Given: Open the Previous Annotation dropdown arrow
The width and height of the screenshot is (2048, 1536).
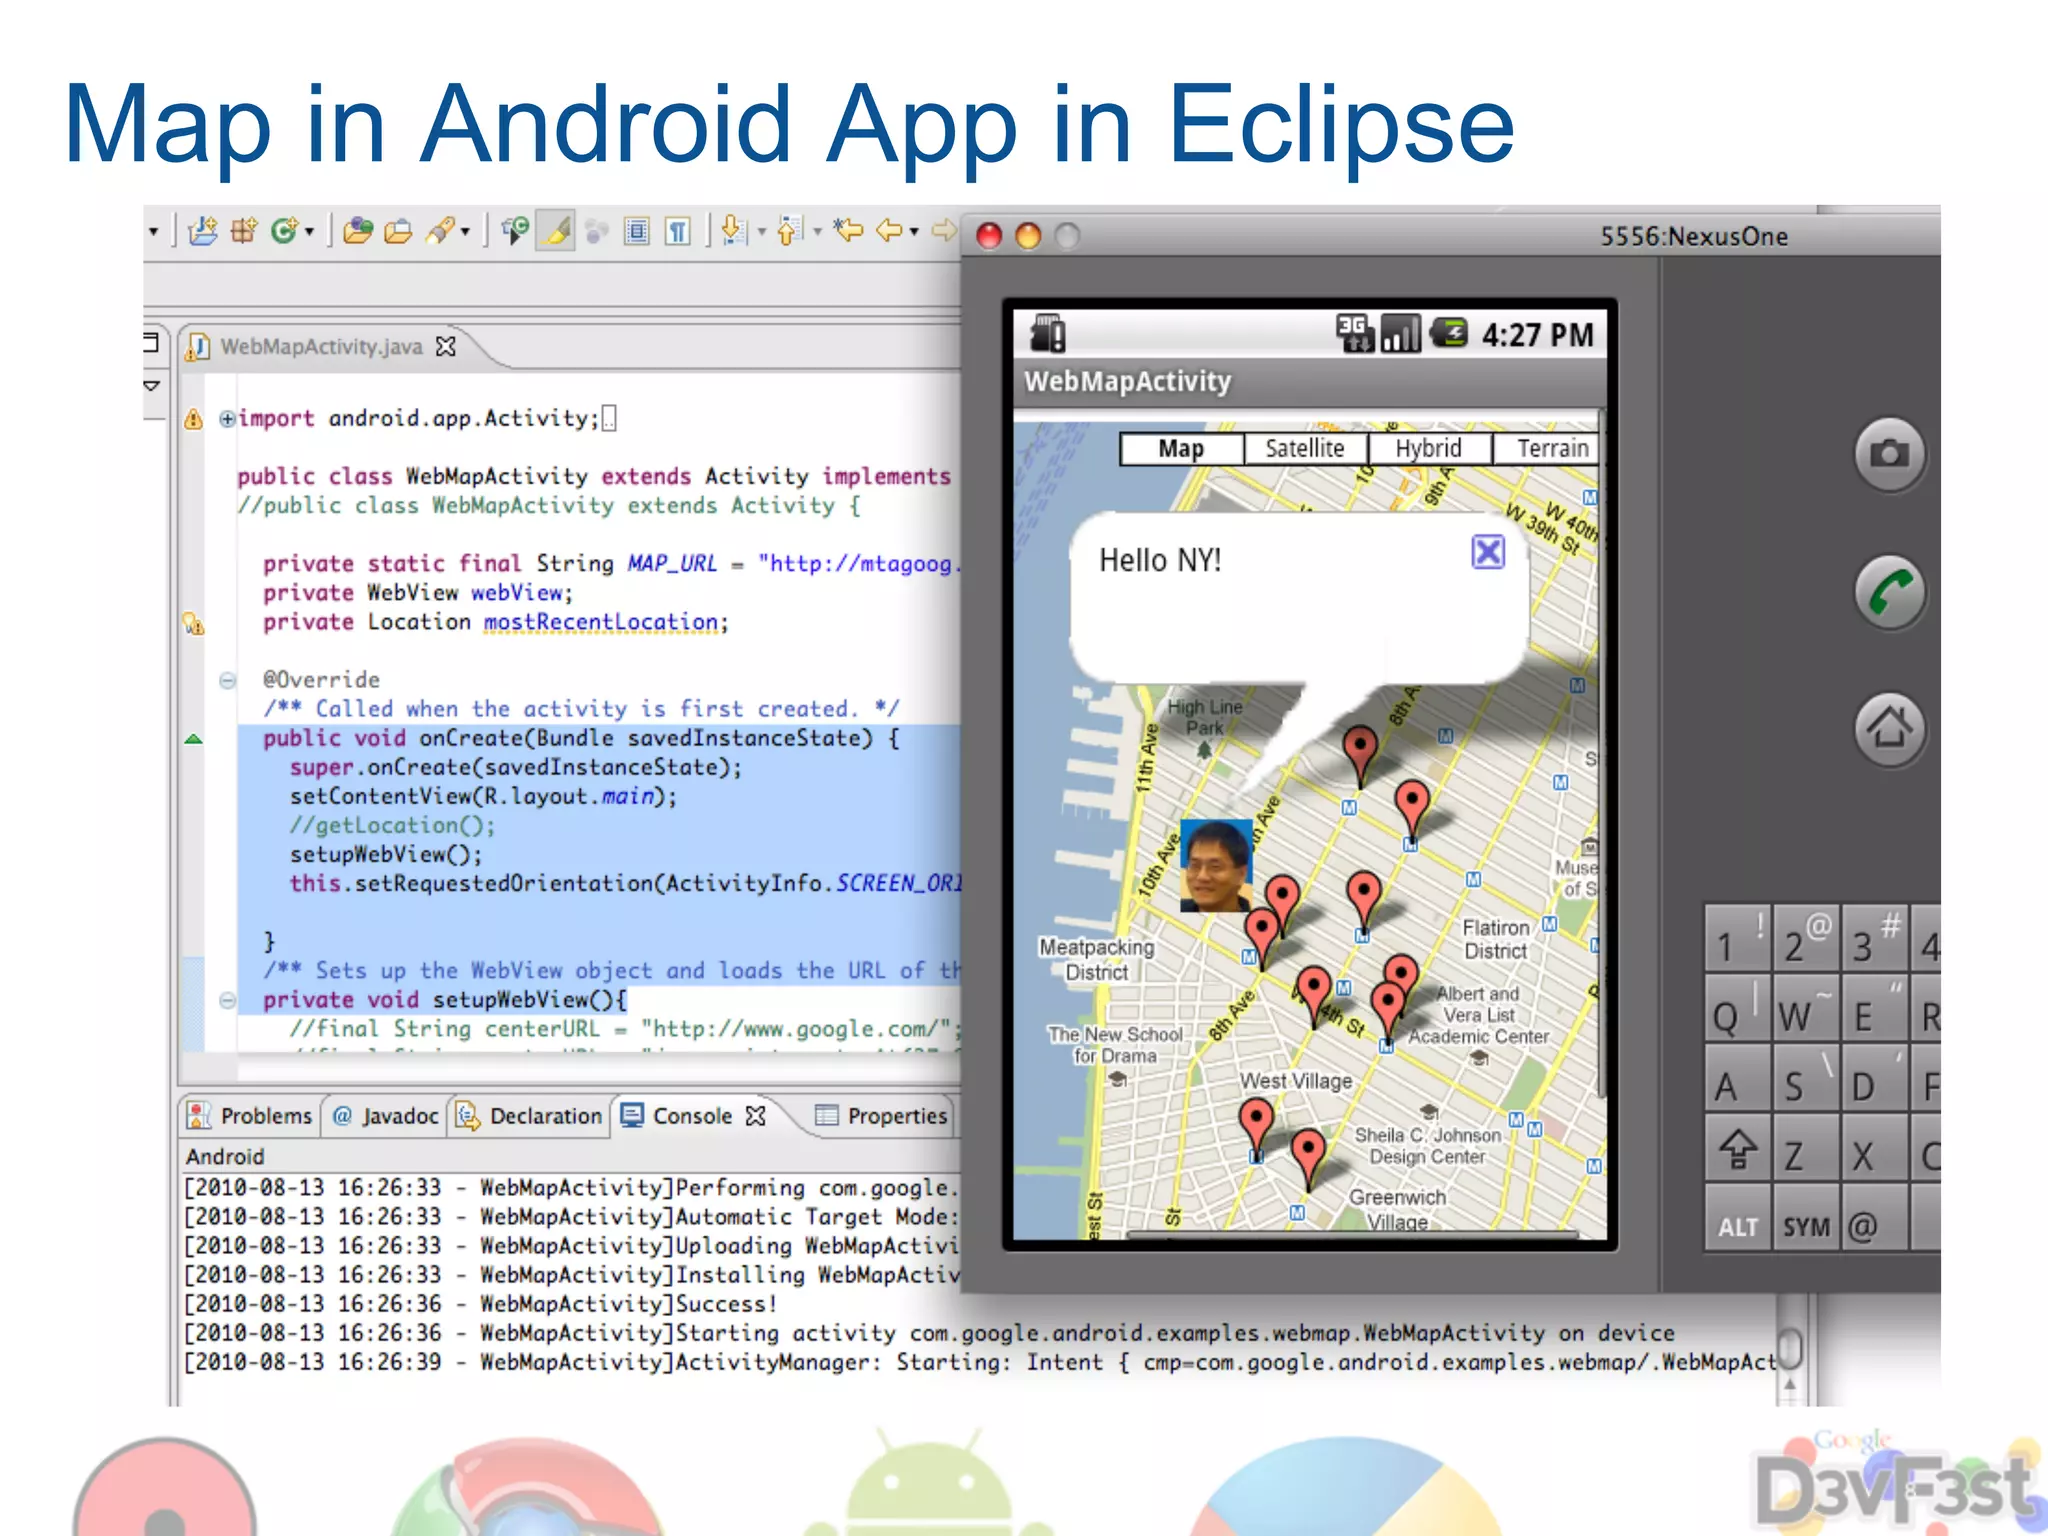Looking at the screenshot, I should pyautogui.click(x=817, y=233).
